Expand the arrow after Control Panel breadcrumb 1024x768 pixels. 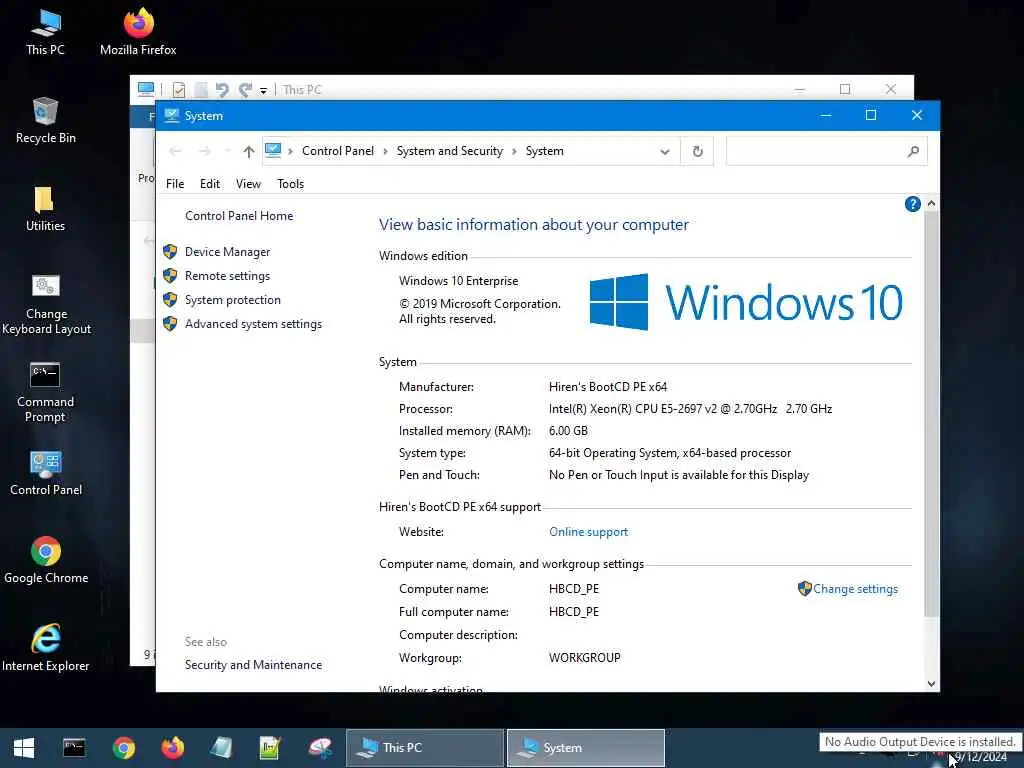point(385,152)
